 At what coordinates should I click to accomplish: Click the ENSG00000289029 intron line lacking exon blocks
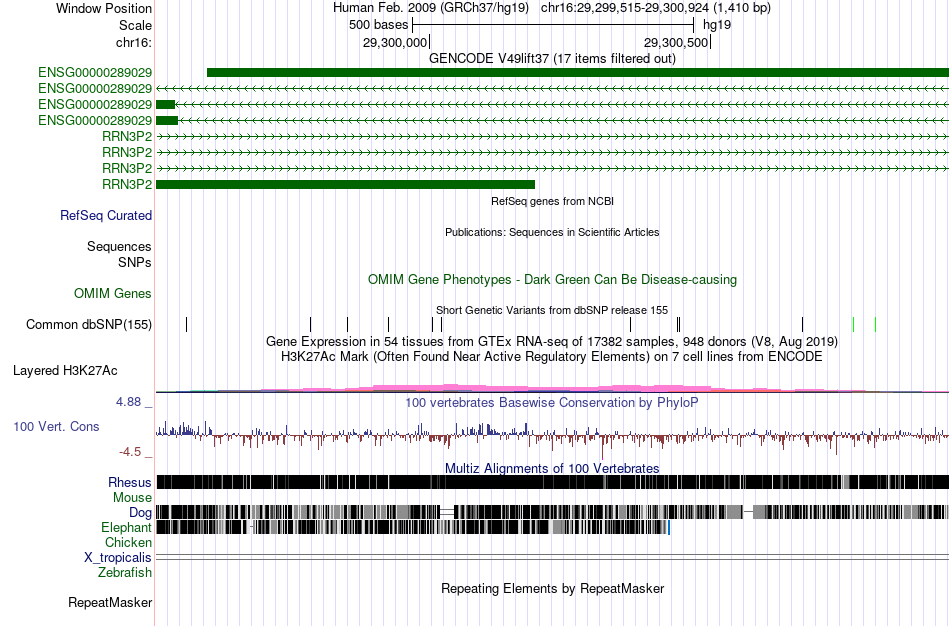(x=552, y=88)
